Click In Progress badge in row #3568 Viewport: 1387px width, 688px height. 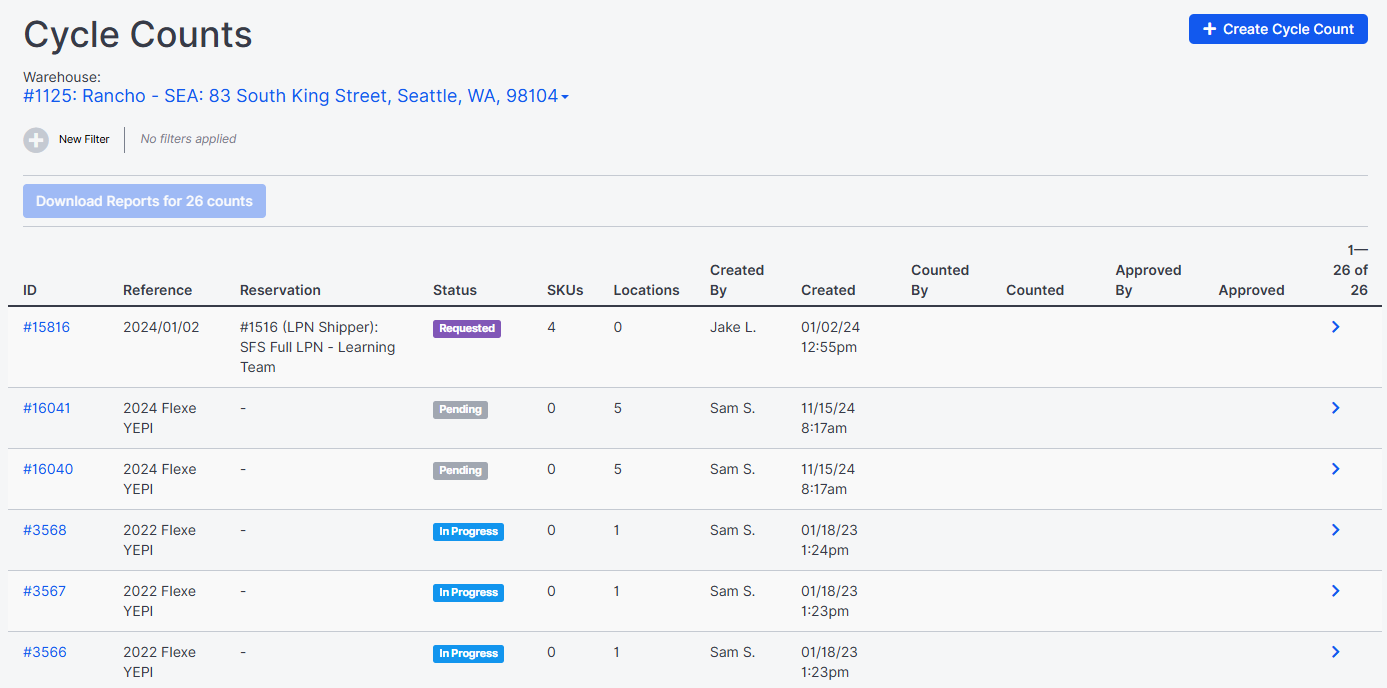468,531
